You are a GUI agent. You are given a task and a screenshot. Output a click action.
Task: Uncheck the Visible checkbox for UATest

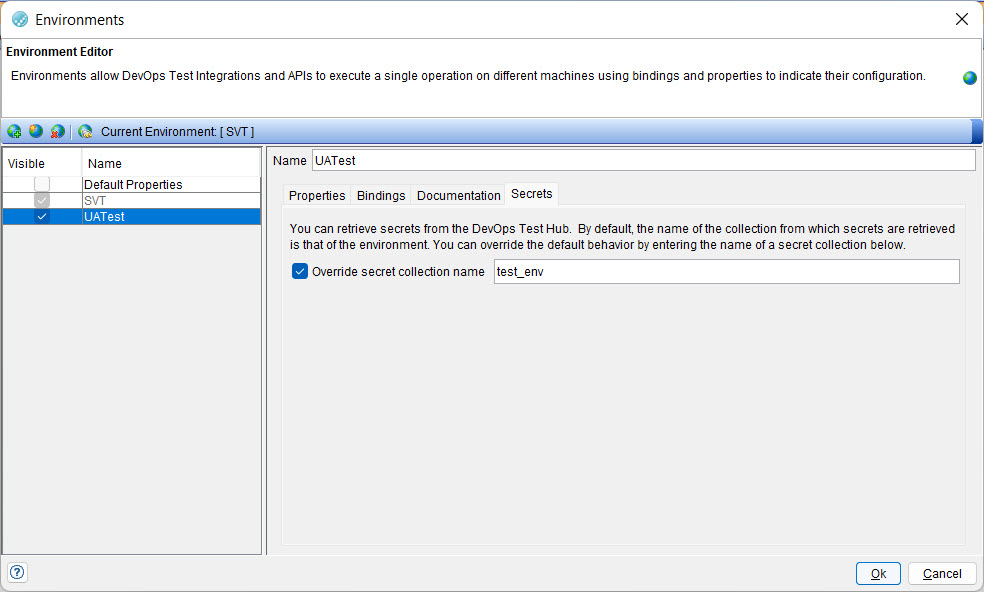pyautogui.click(x=41, y=215)
